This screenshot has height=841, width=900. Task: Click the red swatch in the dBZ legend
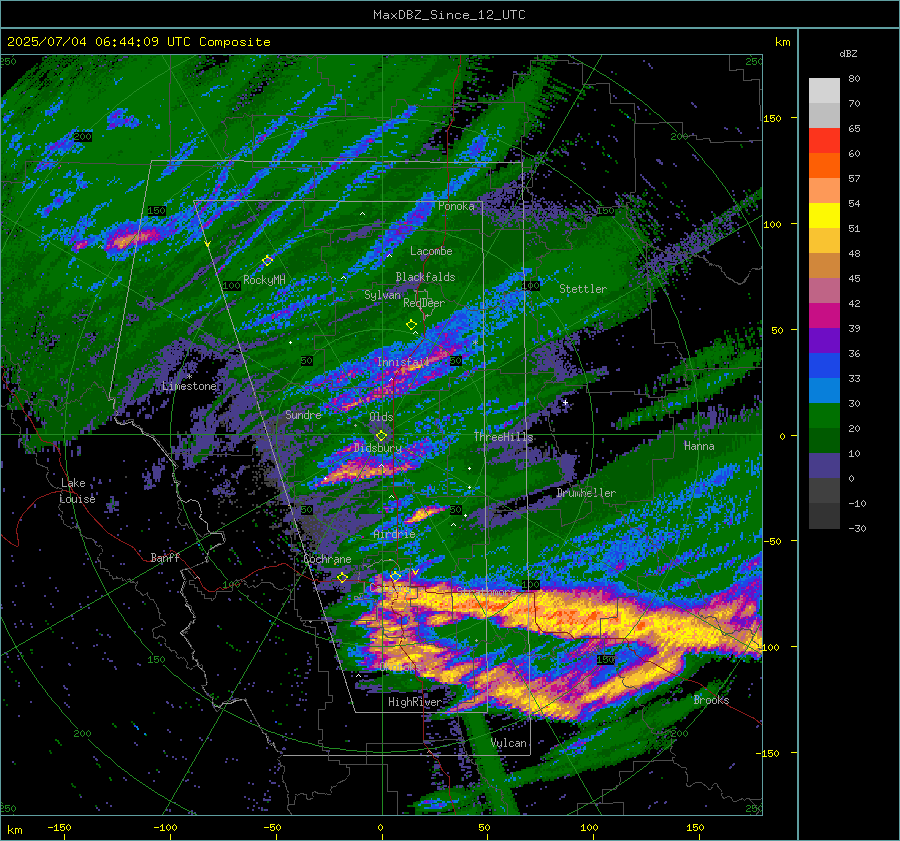824,141
